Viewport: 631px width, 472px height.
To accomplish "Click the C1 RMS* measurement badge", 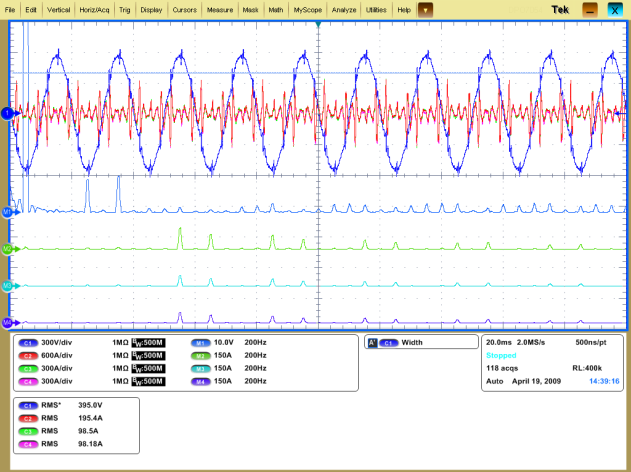I will [x=28, y=406].
